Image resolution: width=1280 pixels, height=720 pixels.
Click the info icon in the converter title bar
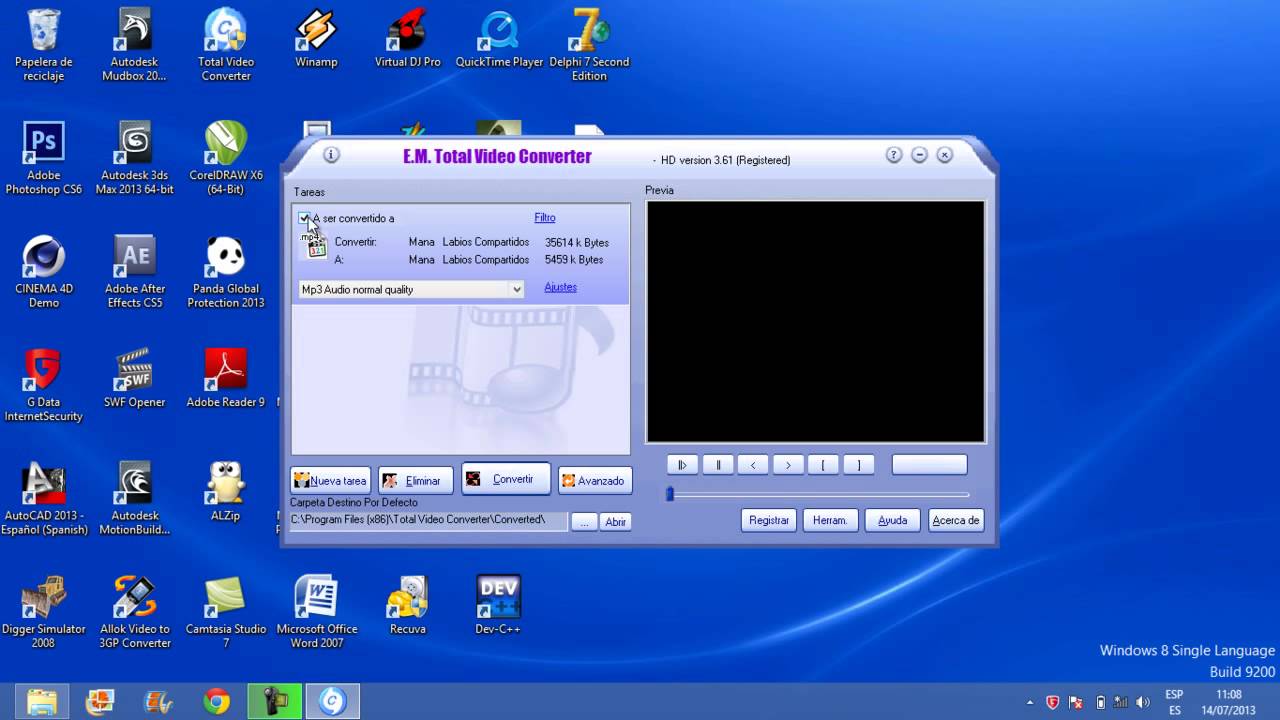(332, 155)
